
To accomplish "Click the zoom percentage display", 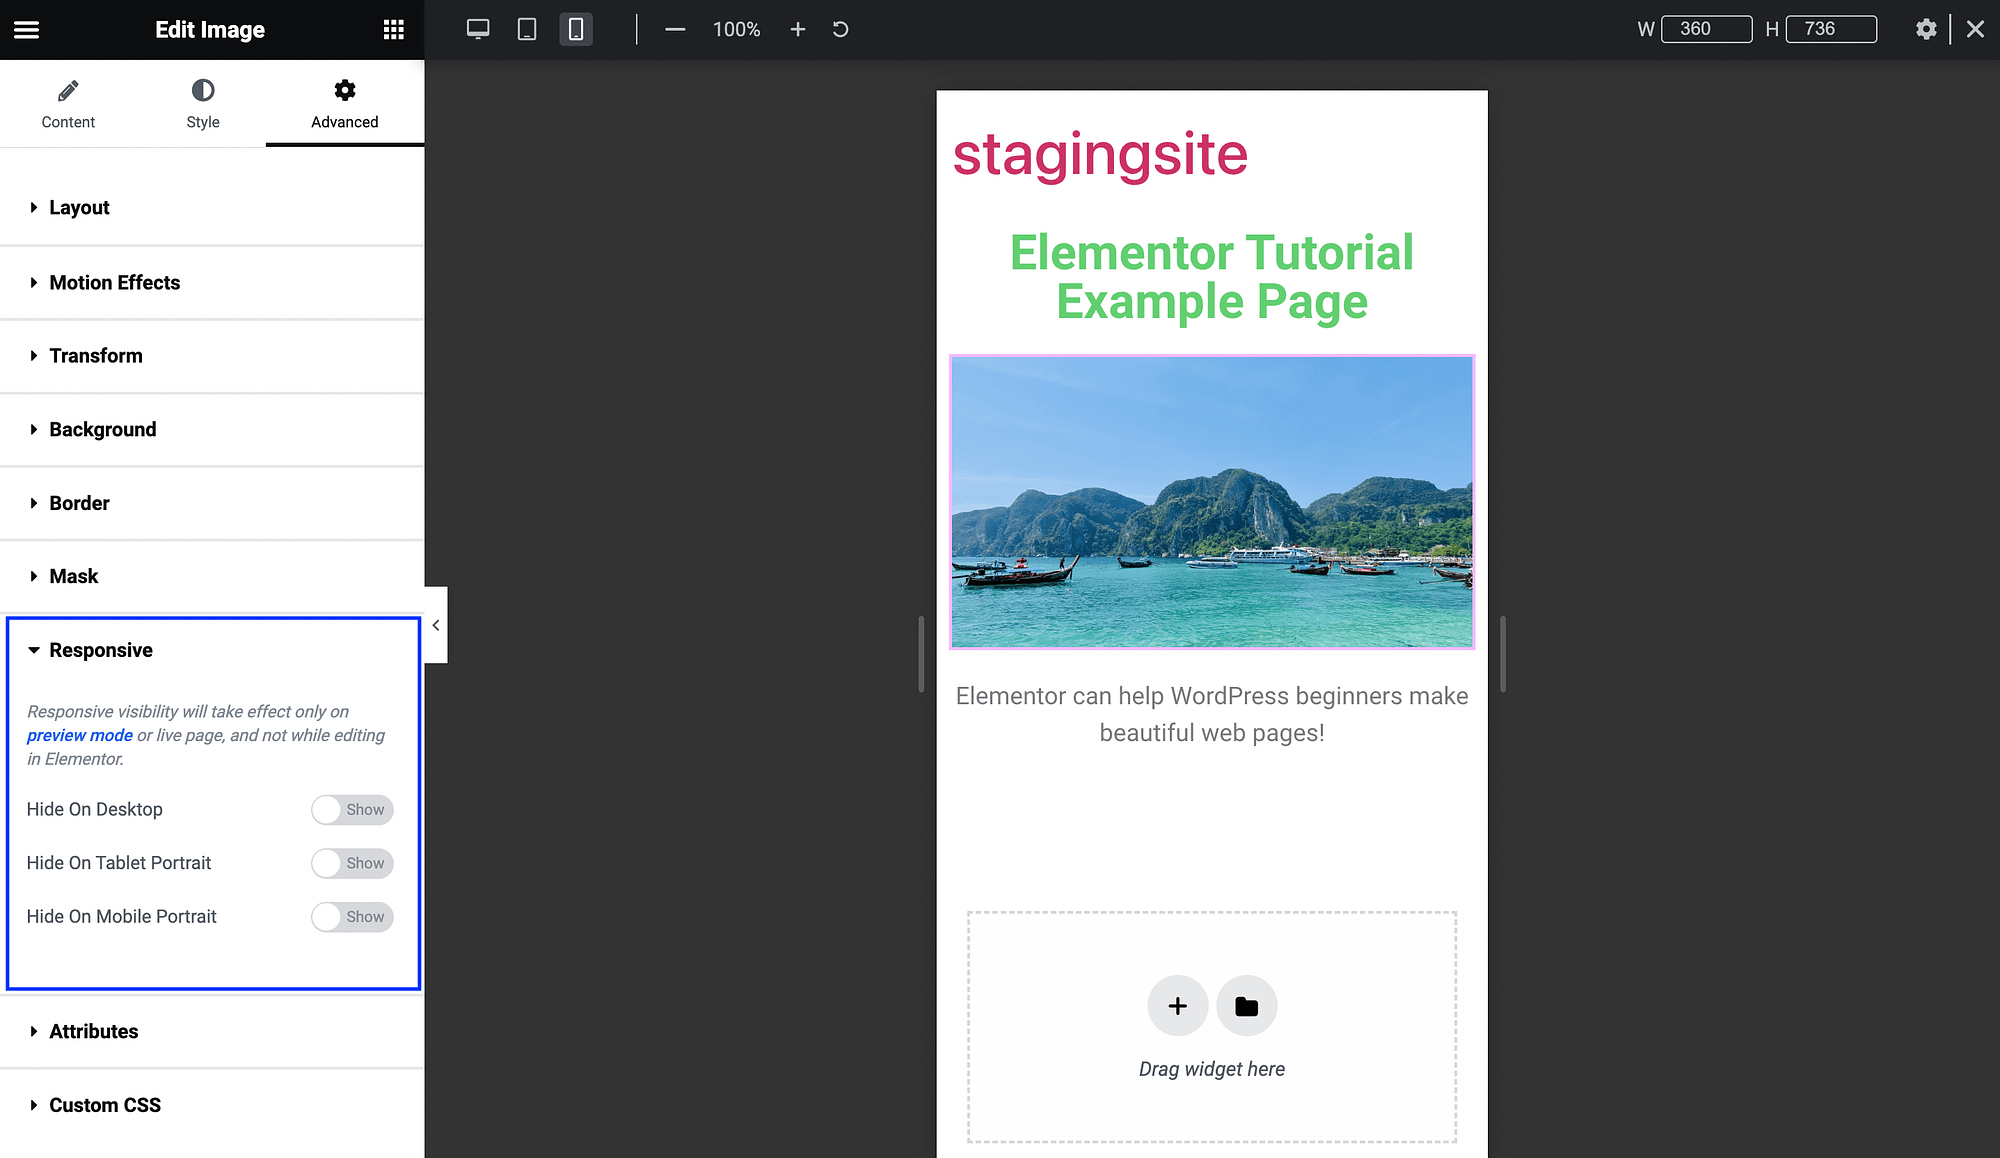I will point(736,29).
